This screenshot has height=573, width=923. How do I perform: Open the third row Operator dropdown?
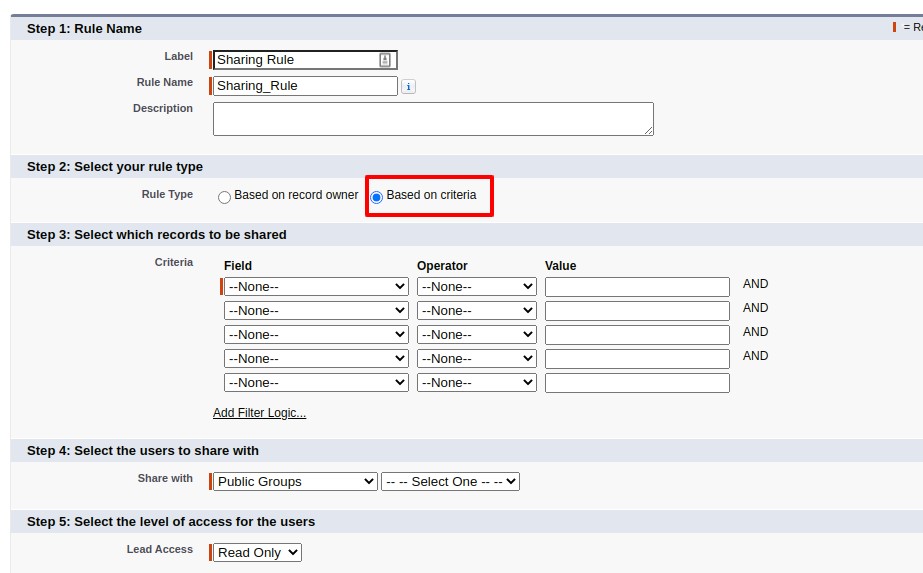pos(476,335)
